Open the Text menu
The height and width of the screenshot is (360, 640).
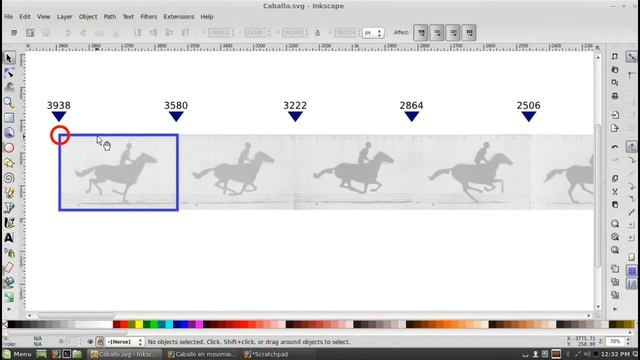[128, 17]
